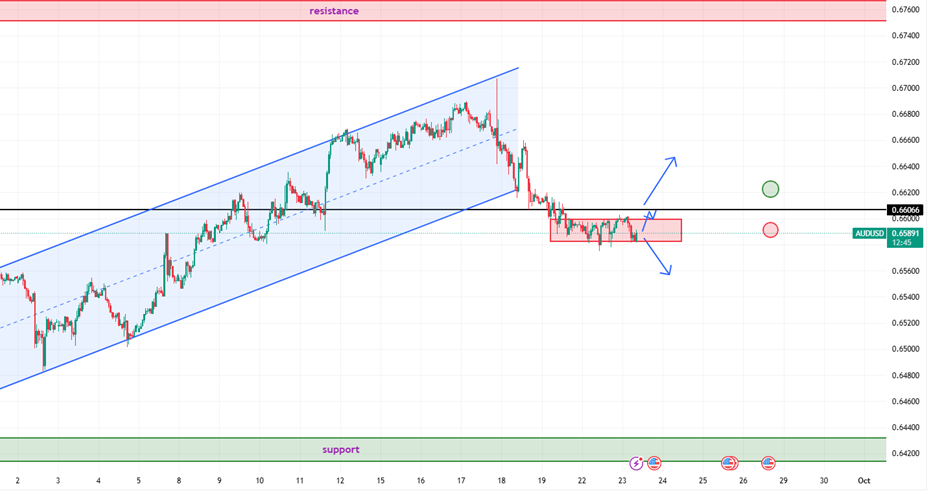This screenshot has height=491, width=933.
Task: Click date 30 on the time axis
Action: pos(824,481)
